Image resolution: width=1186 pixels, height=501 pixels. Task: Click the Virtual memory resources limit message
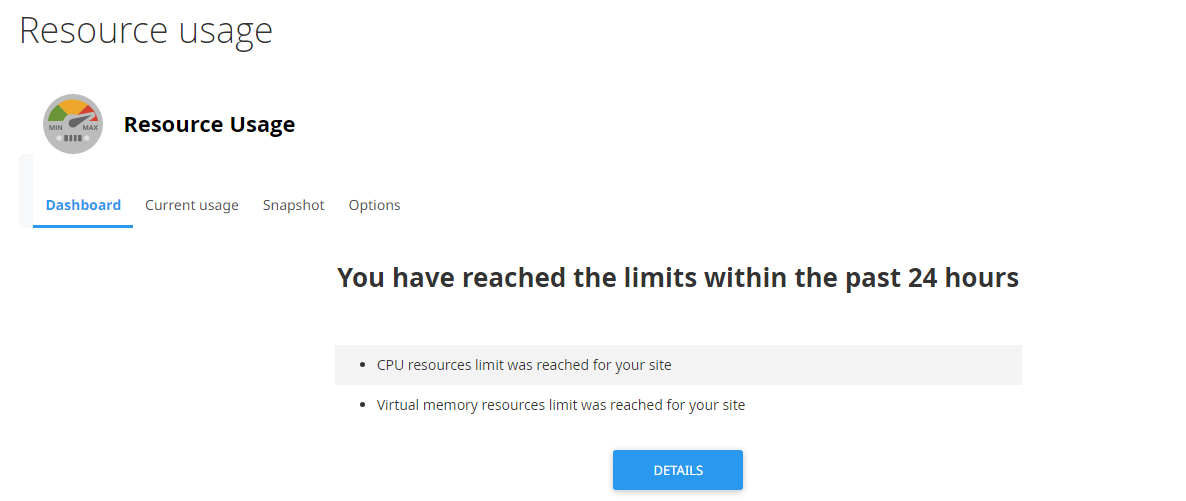pyautogui.click(x=561, y=405)
